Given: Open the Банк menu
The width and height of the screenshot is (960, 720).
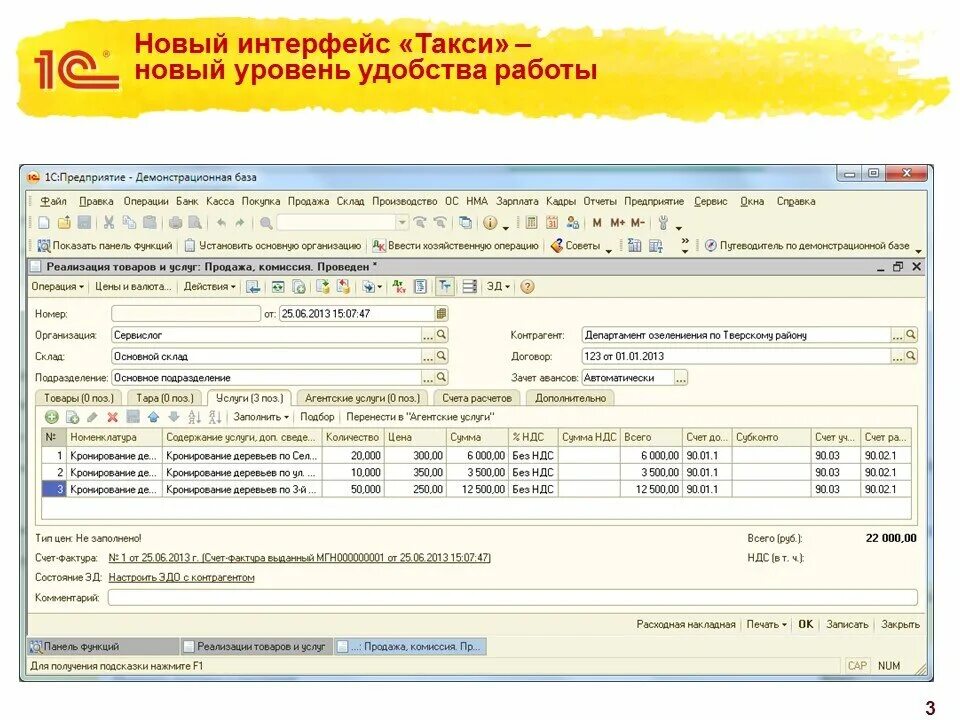Looking at the screenshot, I should [x=187, y=201].
